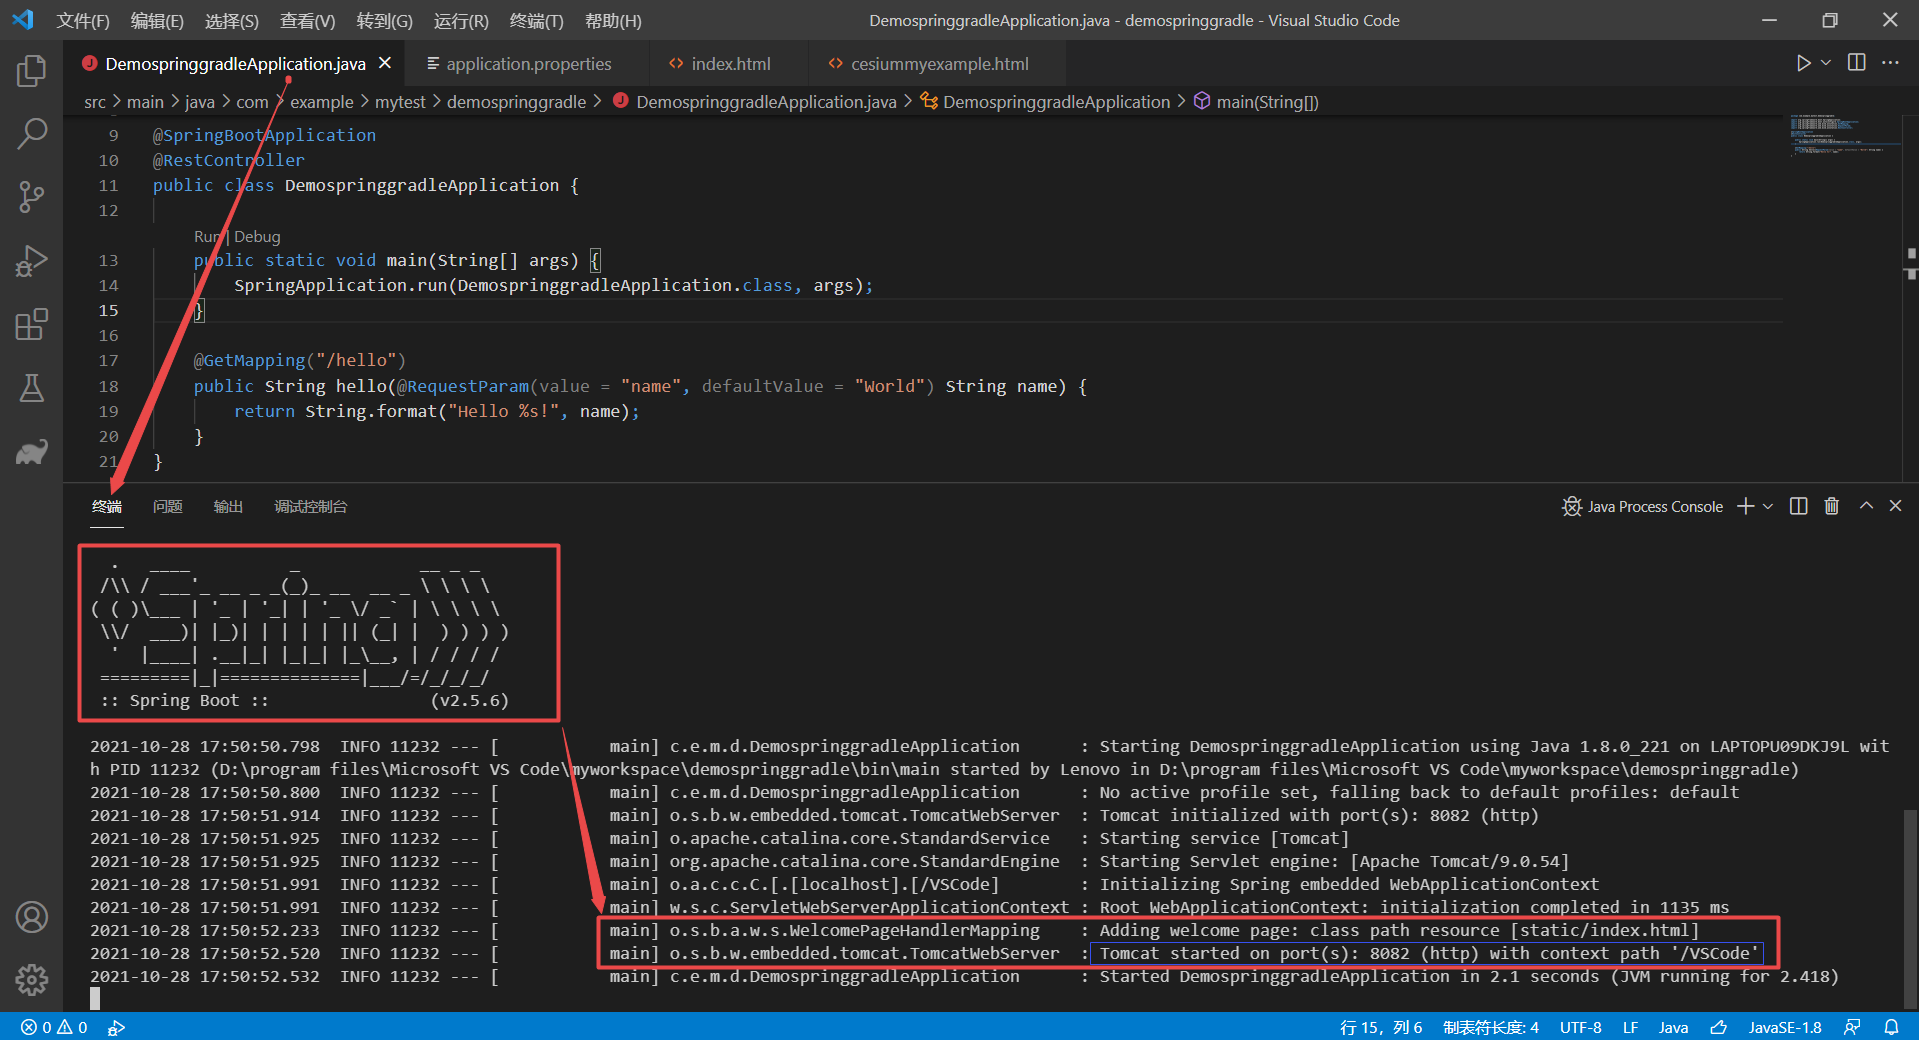Open the Source Control view
This screenshot has width=1919, height=1040.
click(32, 197)
